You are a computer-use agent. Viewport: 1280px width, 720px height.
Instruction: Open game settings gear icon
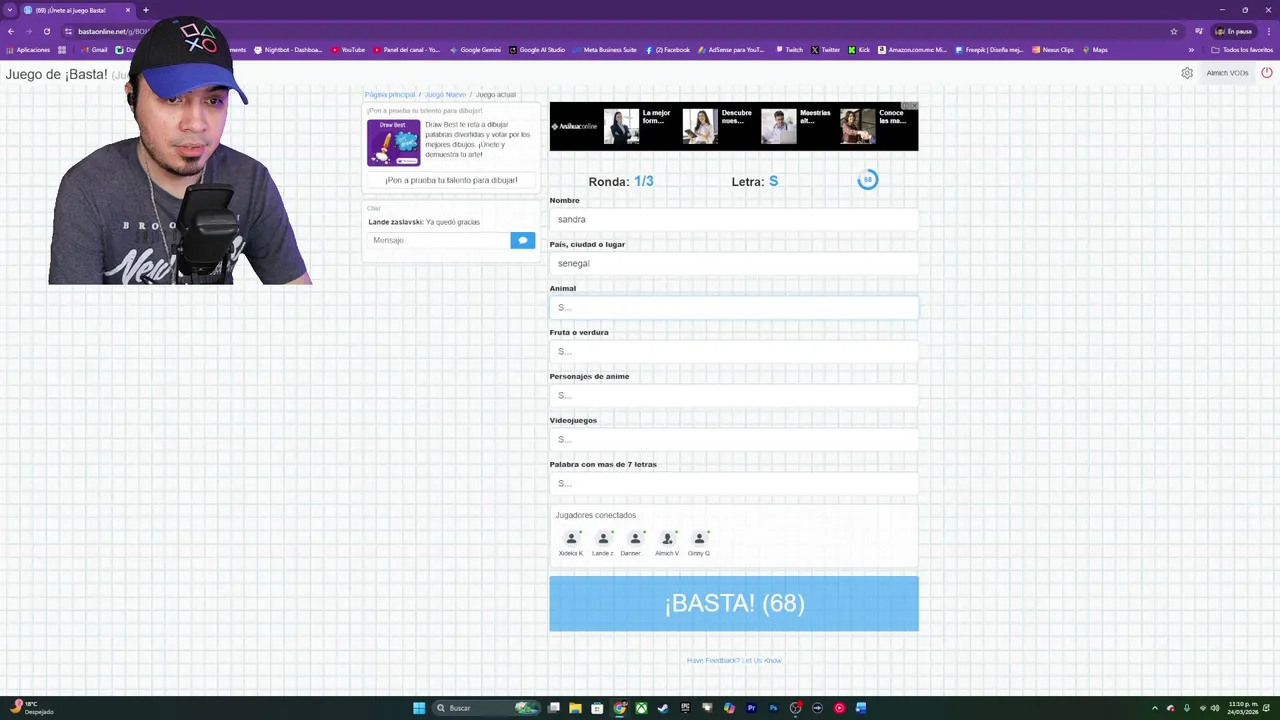click(x=1187, y=73)
